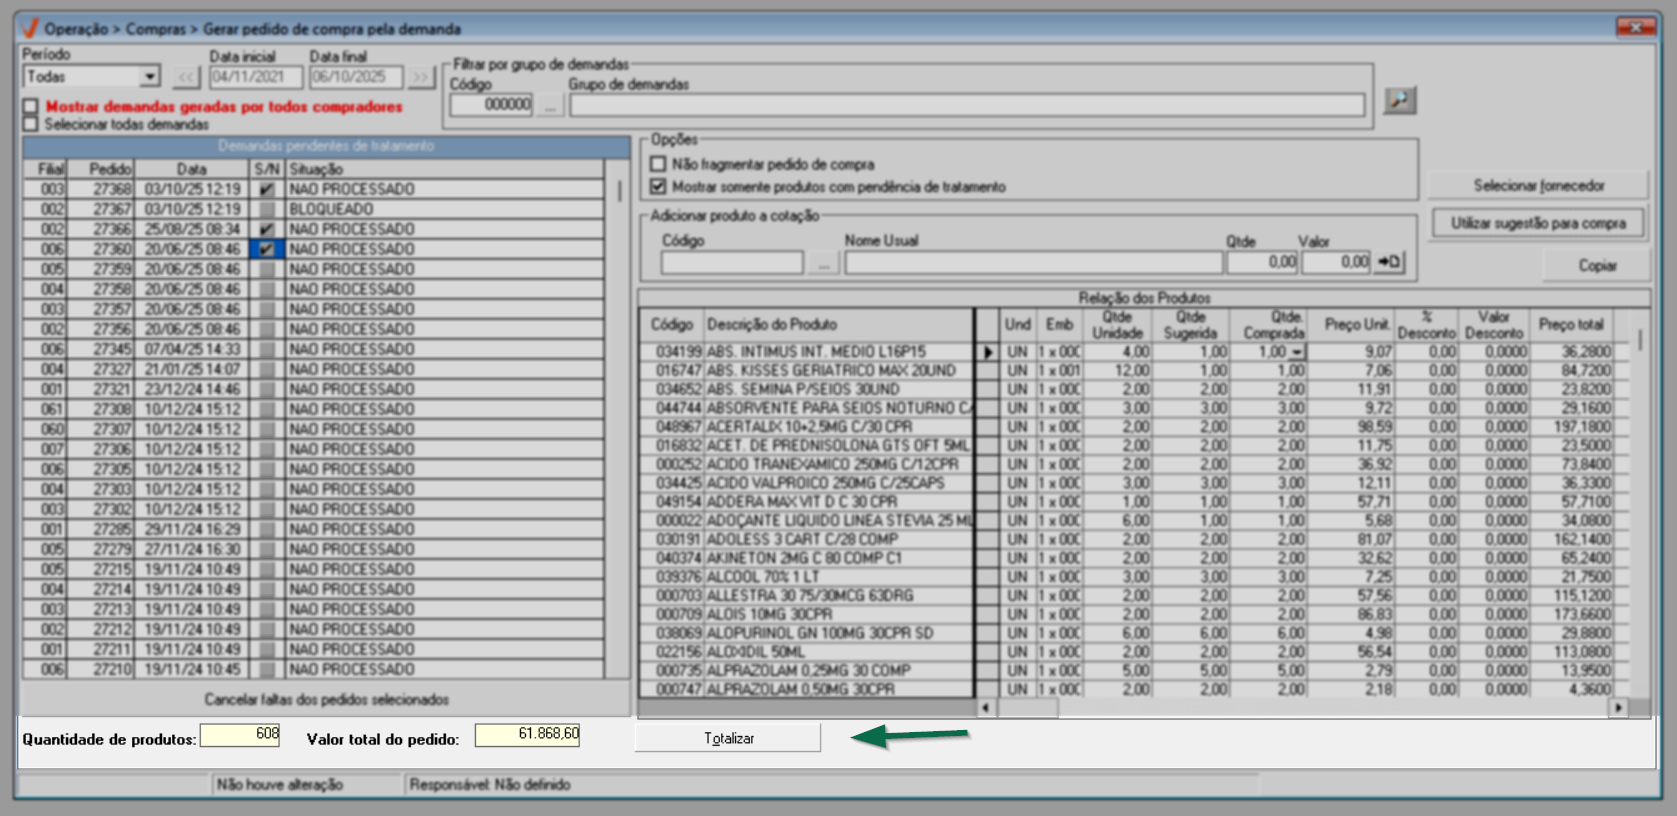Click the Nome Usual input field
The image size is (1677, 816).
coord(1032,263)
